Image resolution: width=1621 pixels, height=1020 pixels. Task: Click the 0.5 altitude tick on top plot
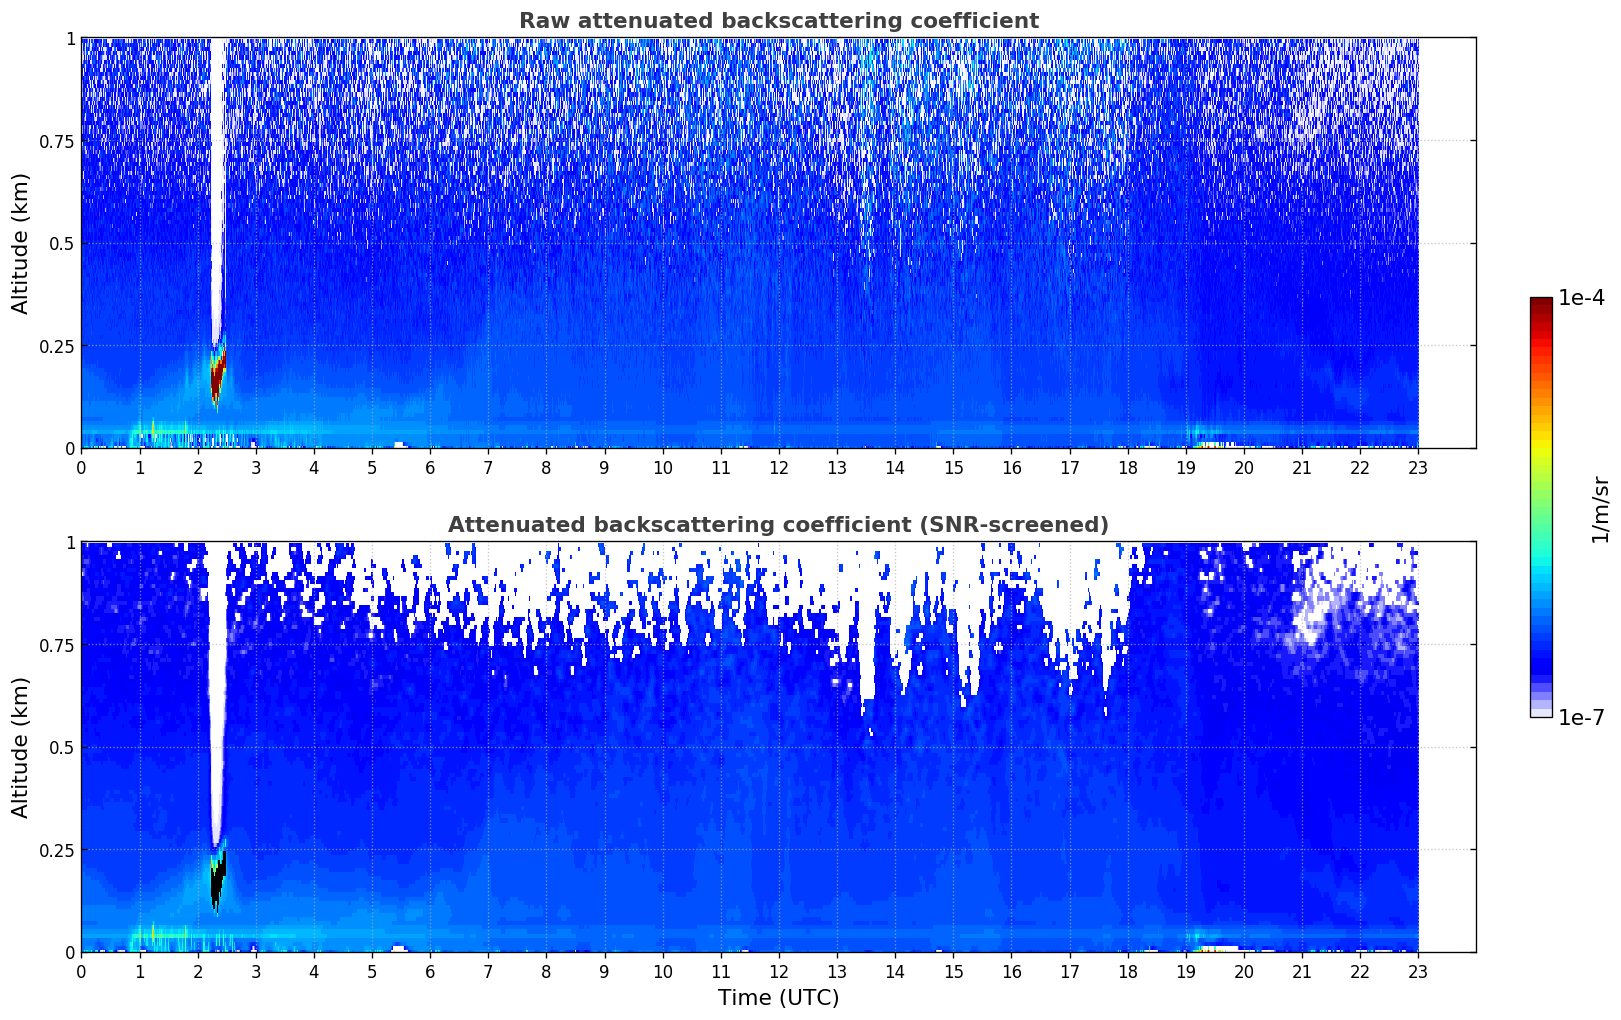[x=61, y=243]
